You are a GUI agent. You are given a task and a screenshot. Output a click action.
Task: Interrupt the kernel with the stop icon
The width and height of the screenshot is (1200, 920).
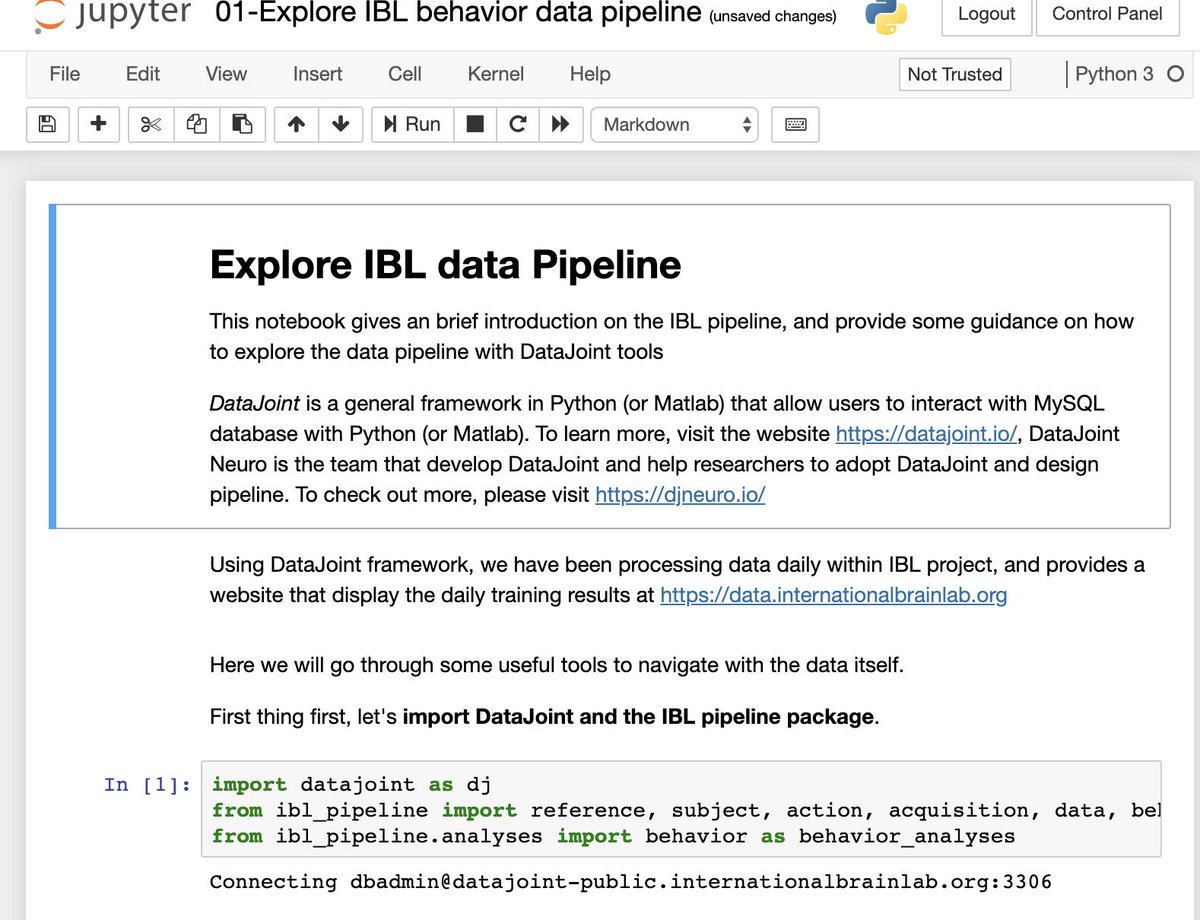[x=475, y=124]
